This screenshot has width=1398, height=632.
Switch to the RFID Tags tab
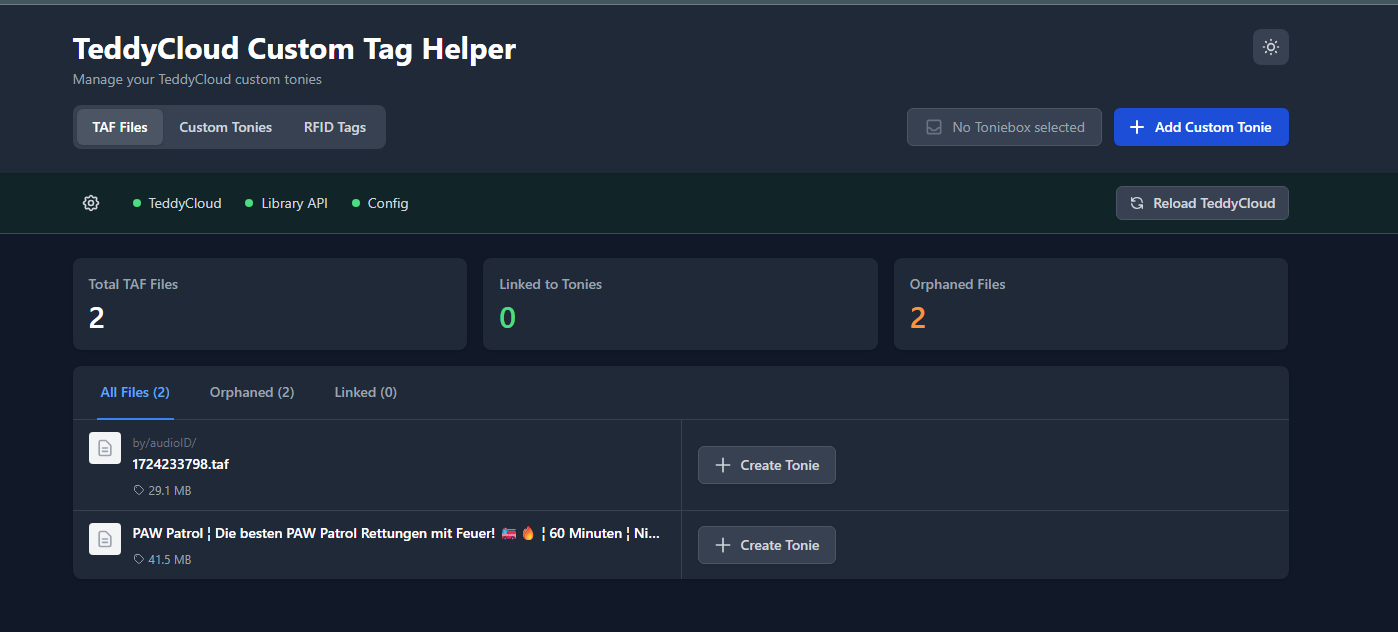pyautogui.click(x=334, y=127)
